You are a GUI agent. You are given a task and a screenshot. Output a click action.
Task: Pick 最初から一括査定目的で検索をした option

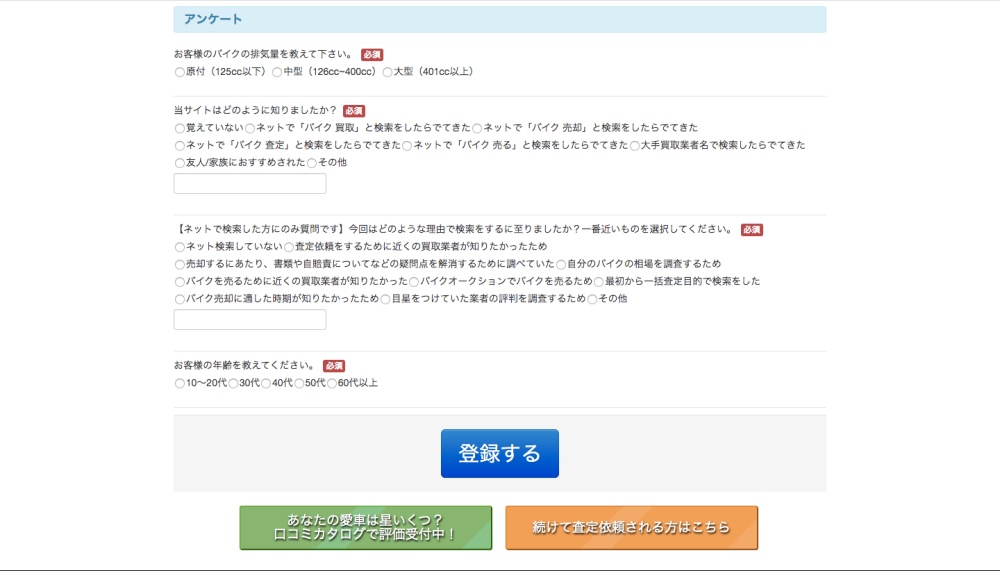click(x=599, y=282)
